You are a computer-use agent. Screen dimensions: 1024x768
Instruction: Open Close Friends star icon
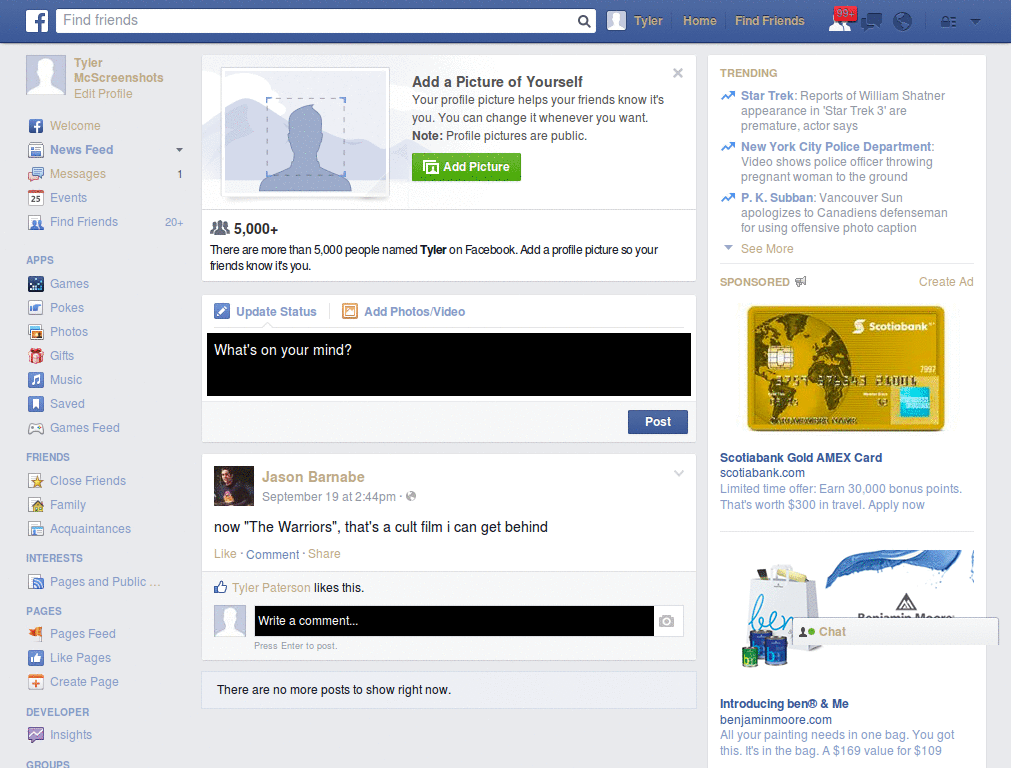coord(36,481)
